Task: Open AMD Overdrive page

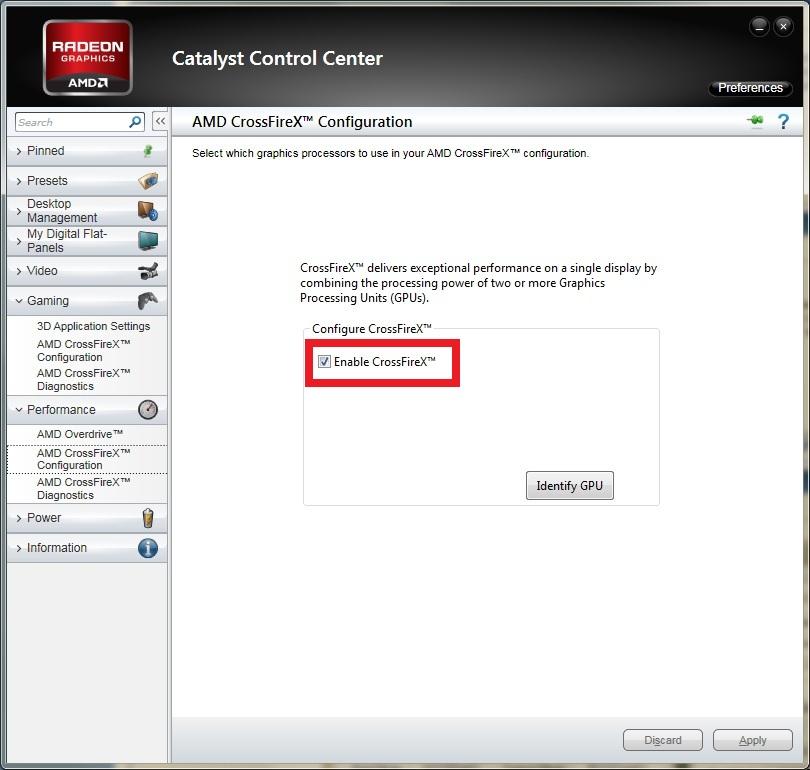Action: click(x=80, y=434)
